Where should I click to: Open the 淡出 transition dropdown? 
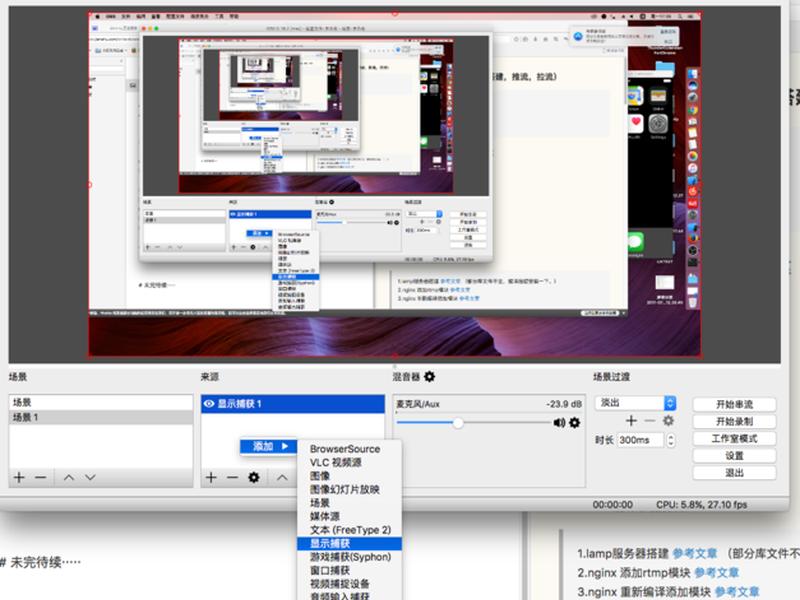tap(636, 403)
